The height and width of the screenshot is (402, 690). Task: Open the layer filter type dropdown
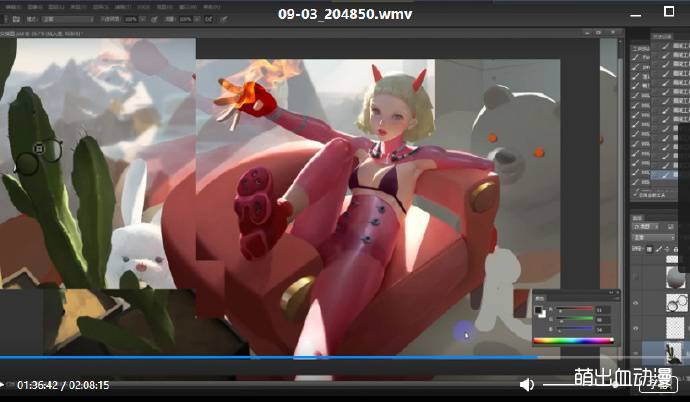pos(646,227)
